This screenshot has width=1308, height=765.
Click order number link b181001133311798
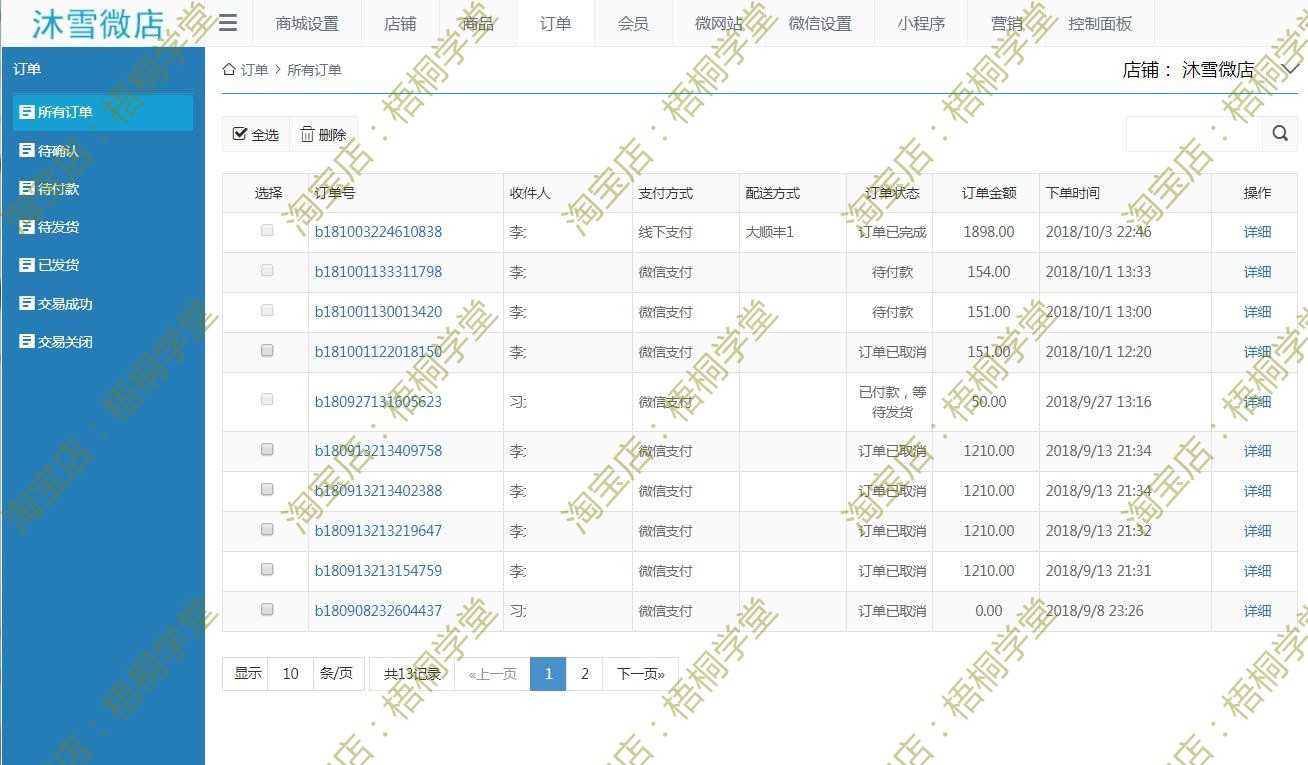click(380, 271)
